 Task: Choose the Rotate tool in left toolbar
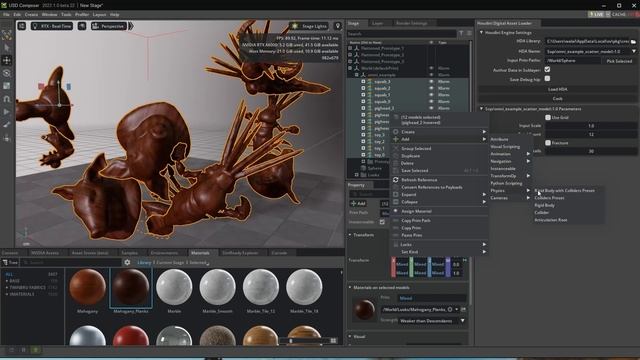pos(7,73)
